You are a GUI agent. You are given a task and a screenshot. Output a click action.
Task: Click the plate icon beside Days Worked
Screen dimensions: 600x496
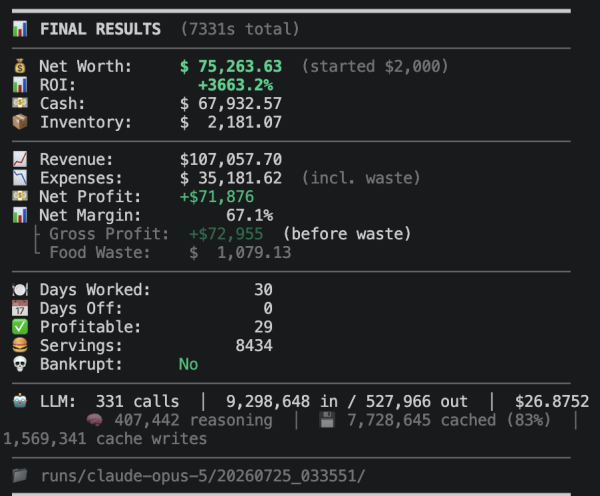coord(20,290)
